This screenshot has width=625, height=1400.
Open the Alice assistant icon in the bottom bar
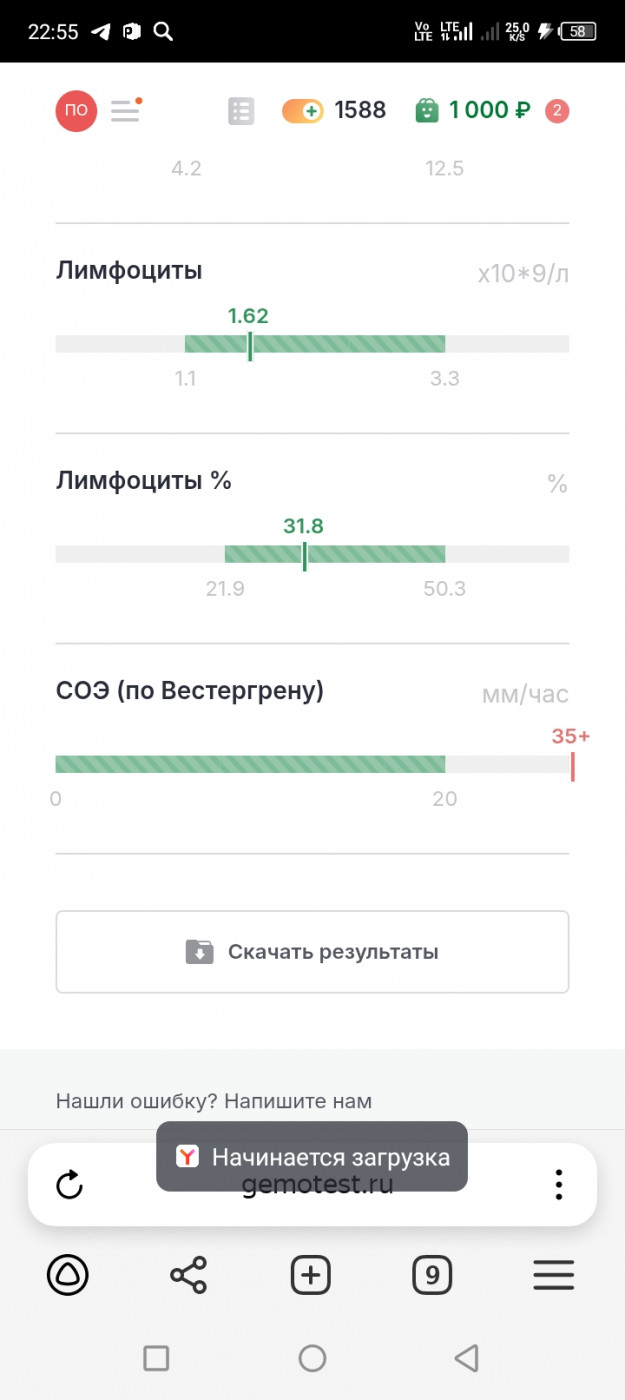(x=68, y=1275)
